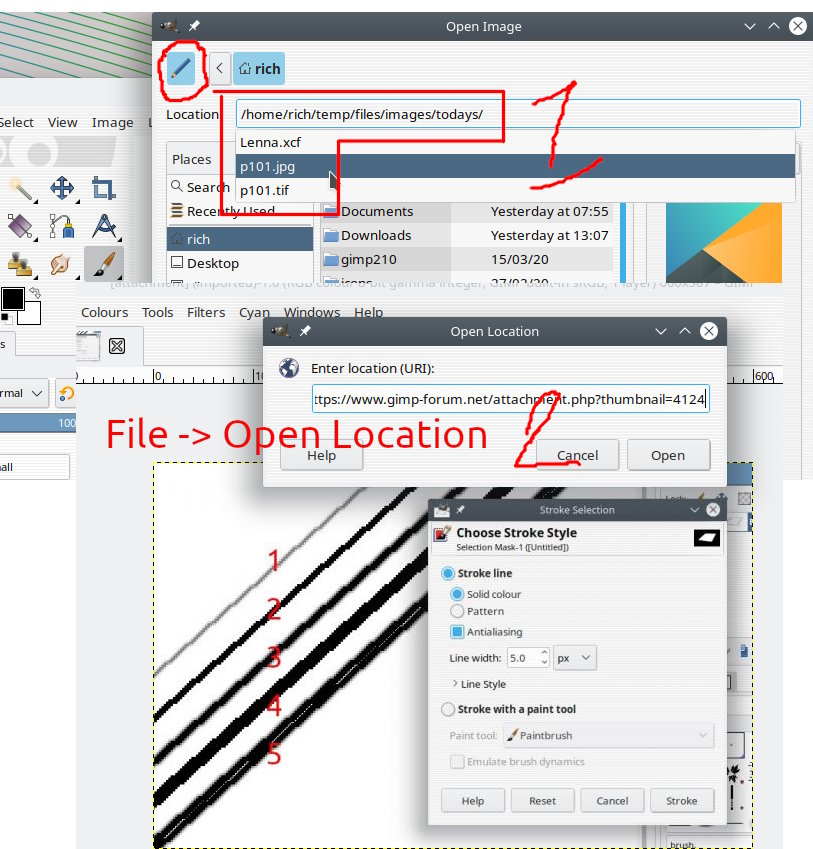Click the pencil type-a-filename toggle icon
The height and width of the screenshot is (849, 813).
pos(181,68)
